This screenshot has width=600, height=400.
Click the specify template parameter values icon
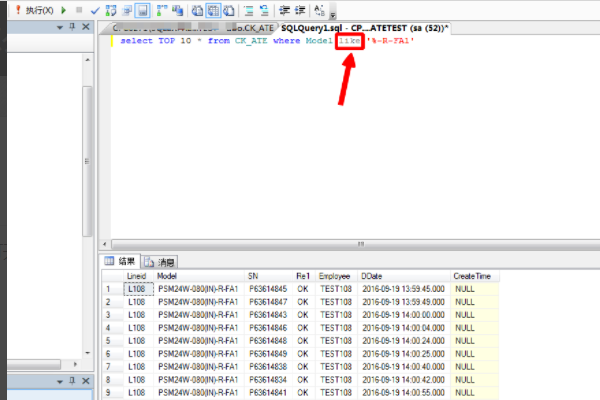pos(320,11)
